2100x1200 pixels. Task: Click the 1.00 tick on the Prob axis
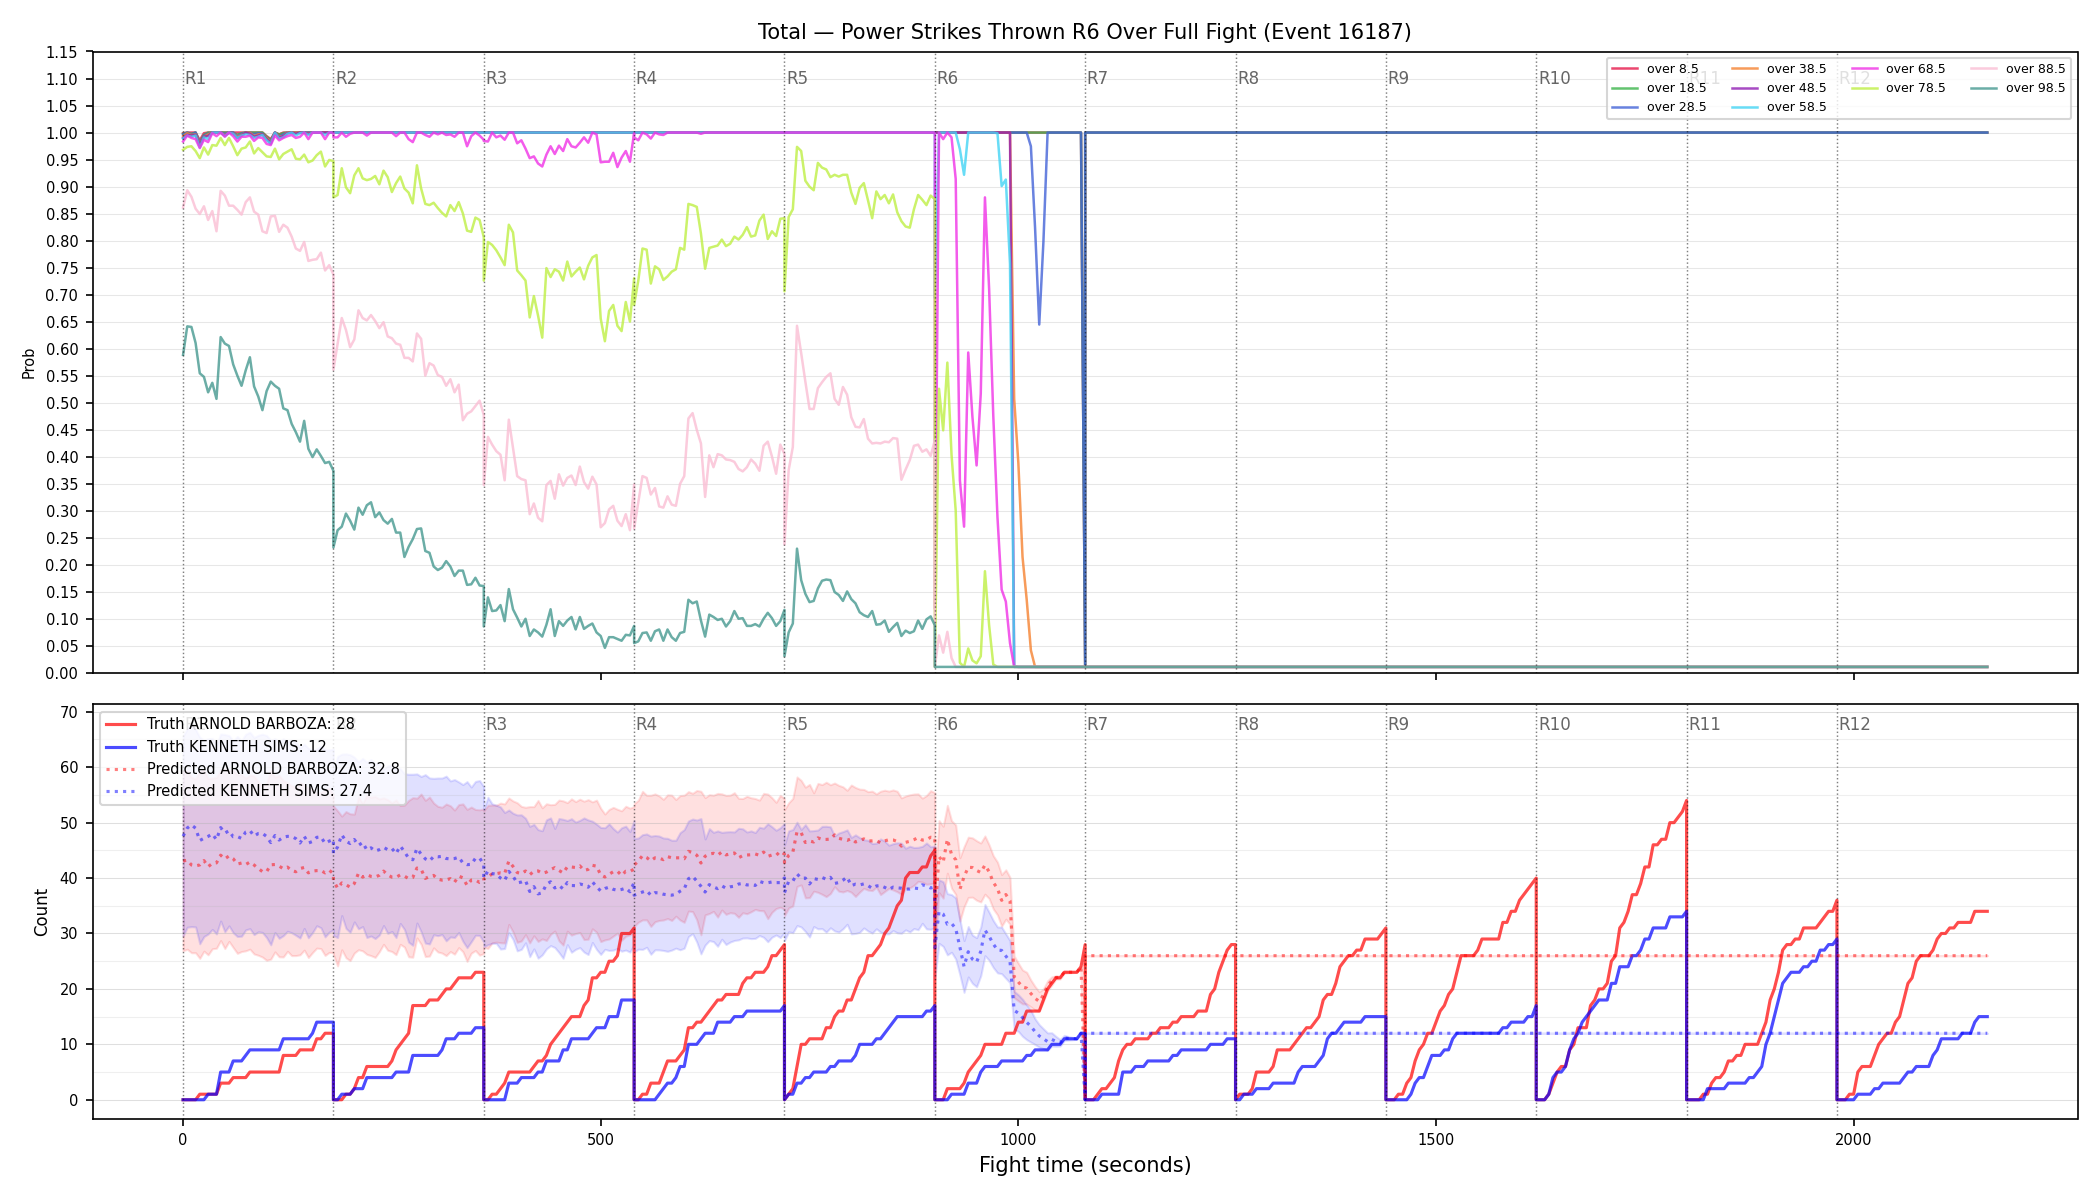click(x=62, y=133)
